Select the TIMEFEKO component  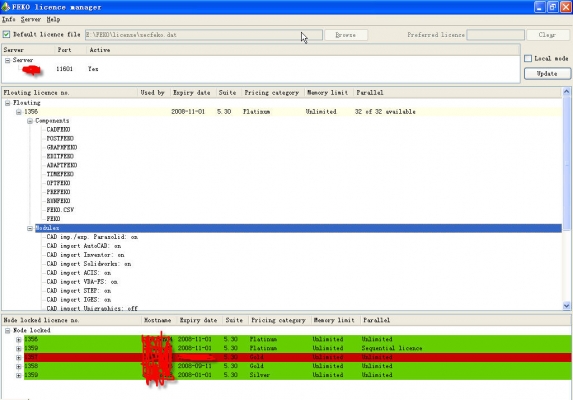pos(60,174)
